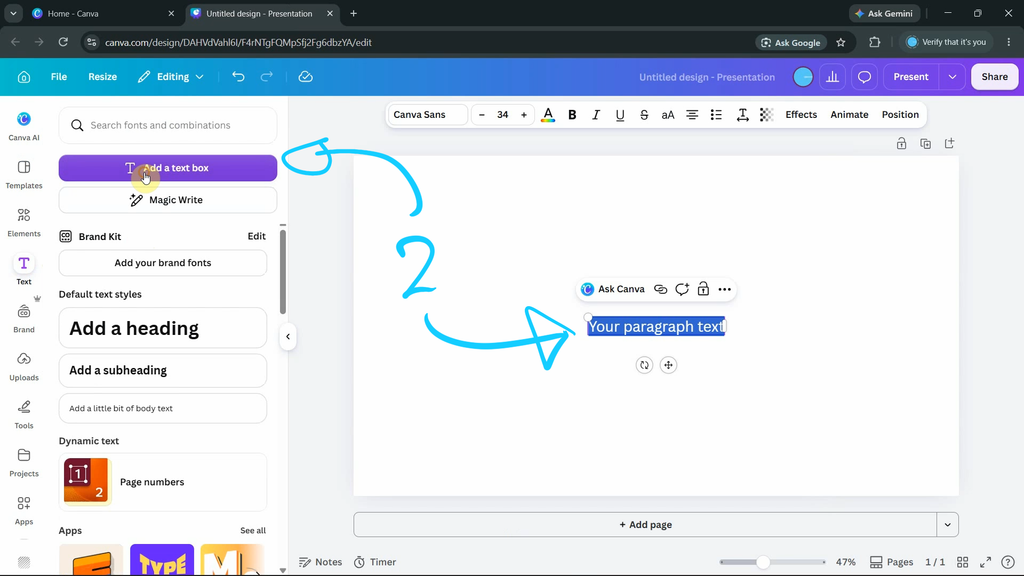See all apps link
The image size is (1024, 576).
(x=253, y=530)
